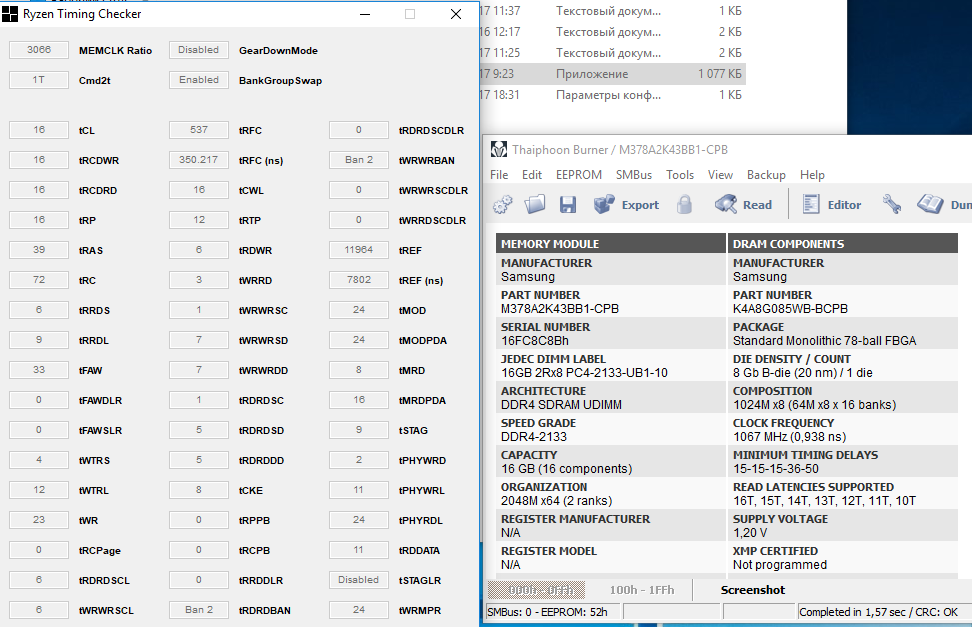Click the Thaiphoon Burner title bar app icon
972x627 pixels.
(x=499, y=149)
